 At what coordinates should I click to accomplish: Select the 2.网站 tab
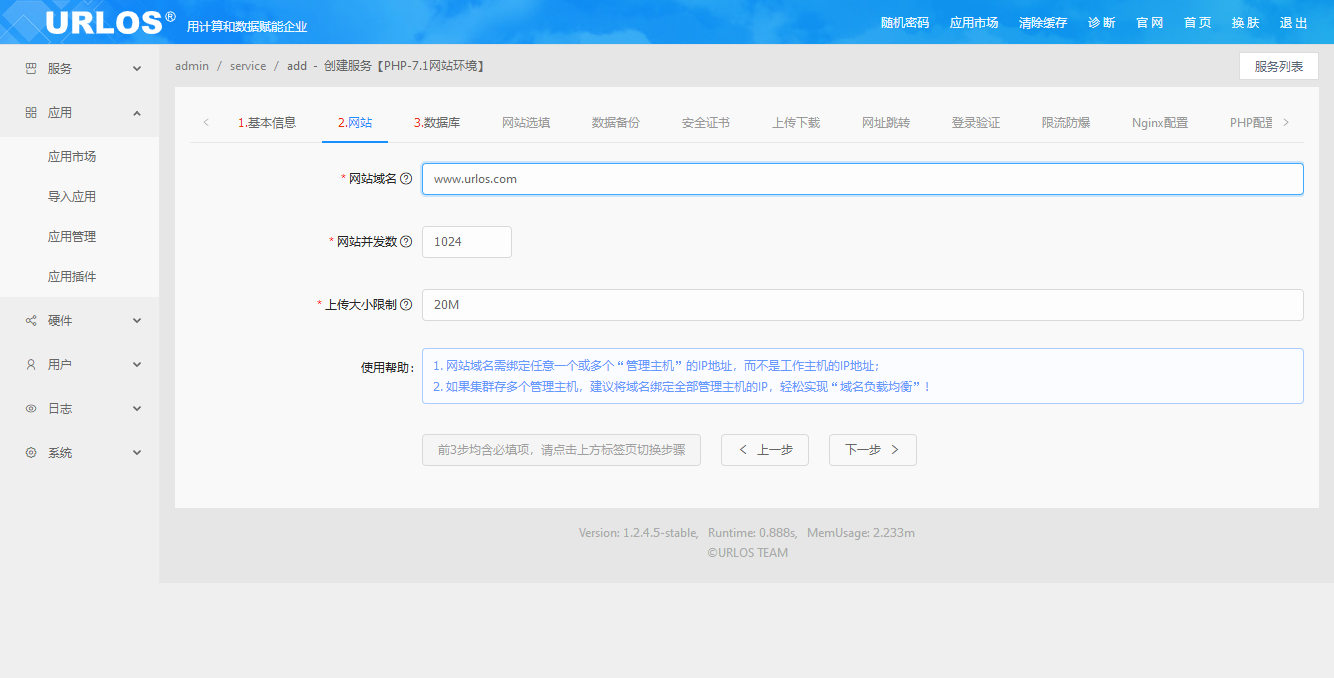[355, 123]
